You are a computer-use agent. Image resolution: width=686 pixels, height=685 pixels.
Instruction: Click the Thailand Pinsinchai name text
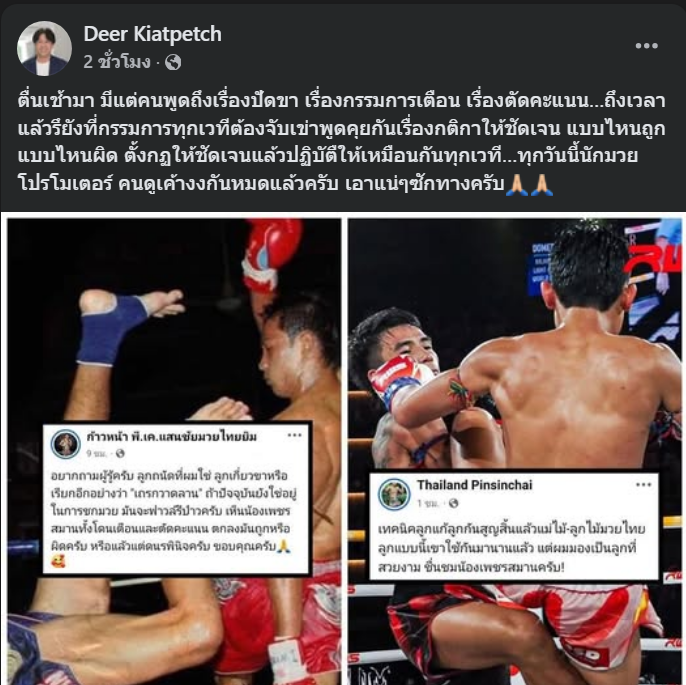(474, 485)
